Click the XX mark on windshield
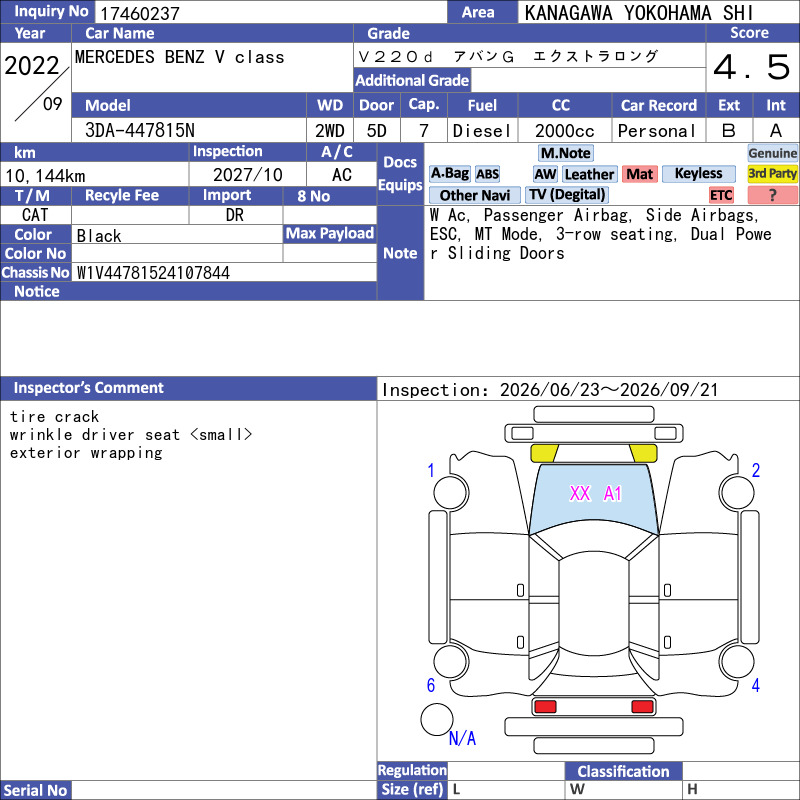800x800 pixels. click(x=580, y=493)
